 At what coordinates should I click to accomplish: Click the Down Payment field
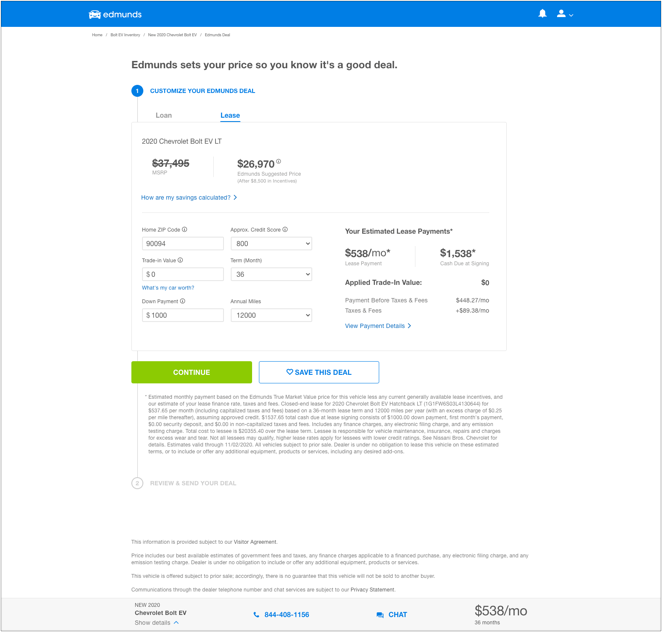[x=182, y=315]
